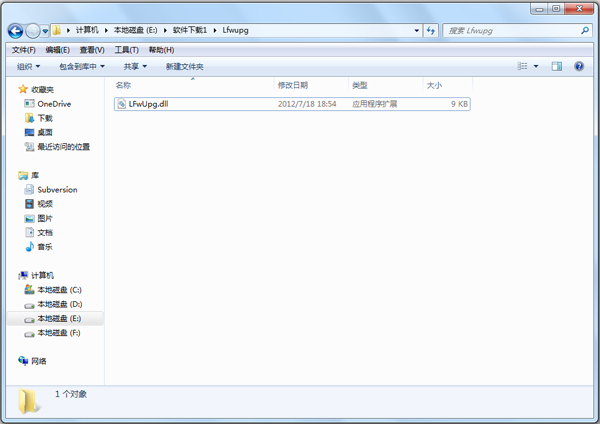
Task: Open OneDrive in the favorites sidebar
Action: tap(54, 104)
